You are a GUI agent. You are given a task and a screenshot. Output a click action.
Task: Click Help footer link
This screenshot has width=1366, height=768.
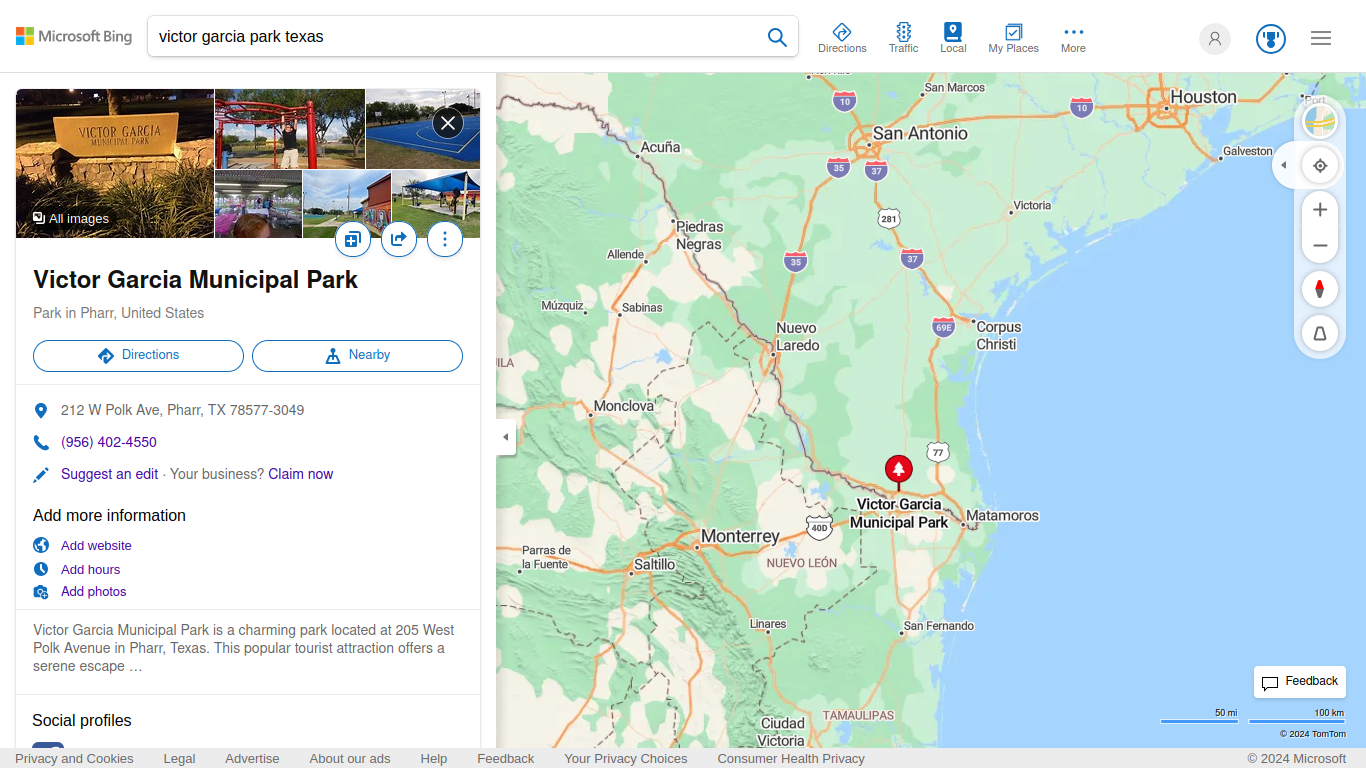click(434, 759)
